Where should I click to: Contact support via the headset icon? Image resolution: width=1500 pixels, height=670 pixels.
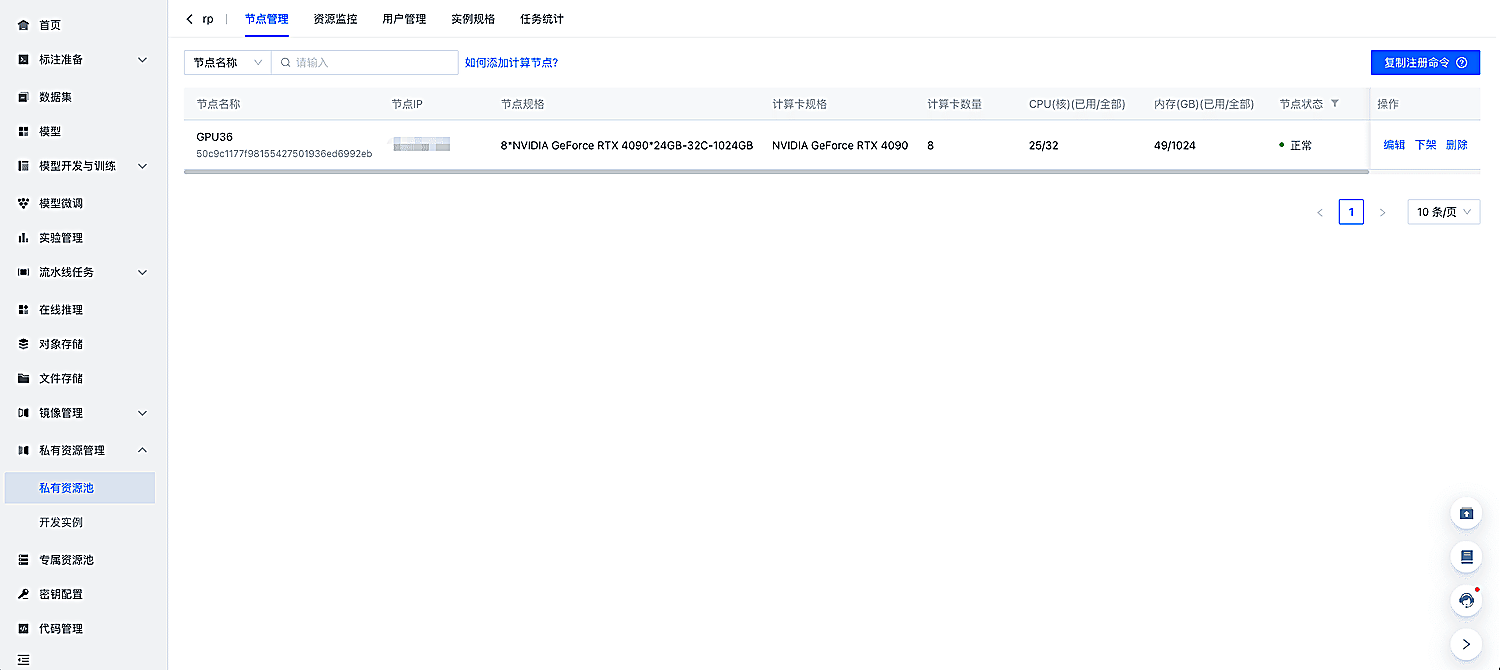point(1466,600)
